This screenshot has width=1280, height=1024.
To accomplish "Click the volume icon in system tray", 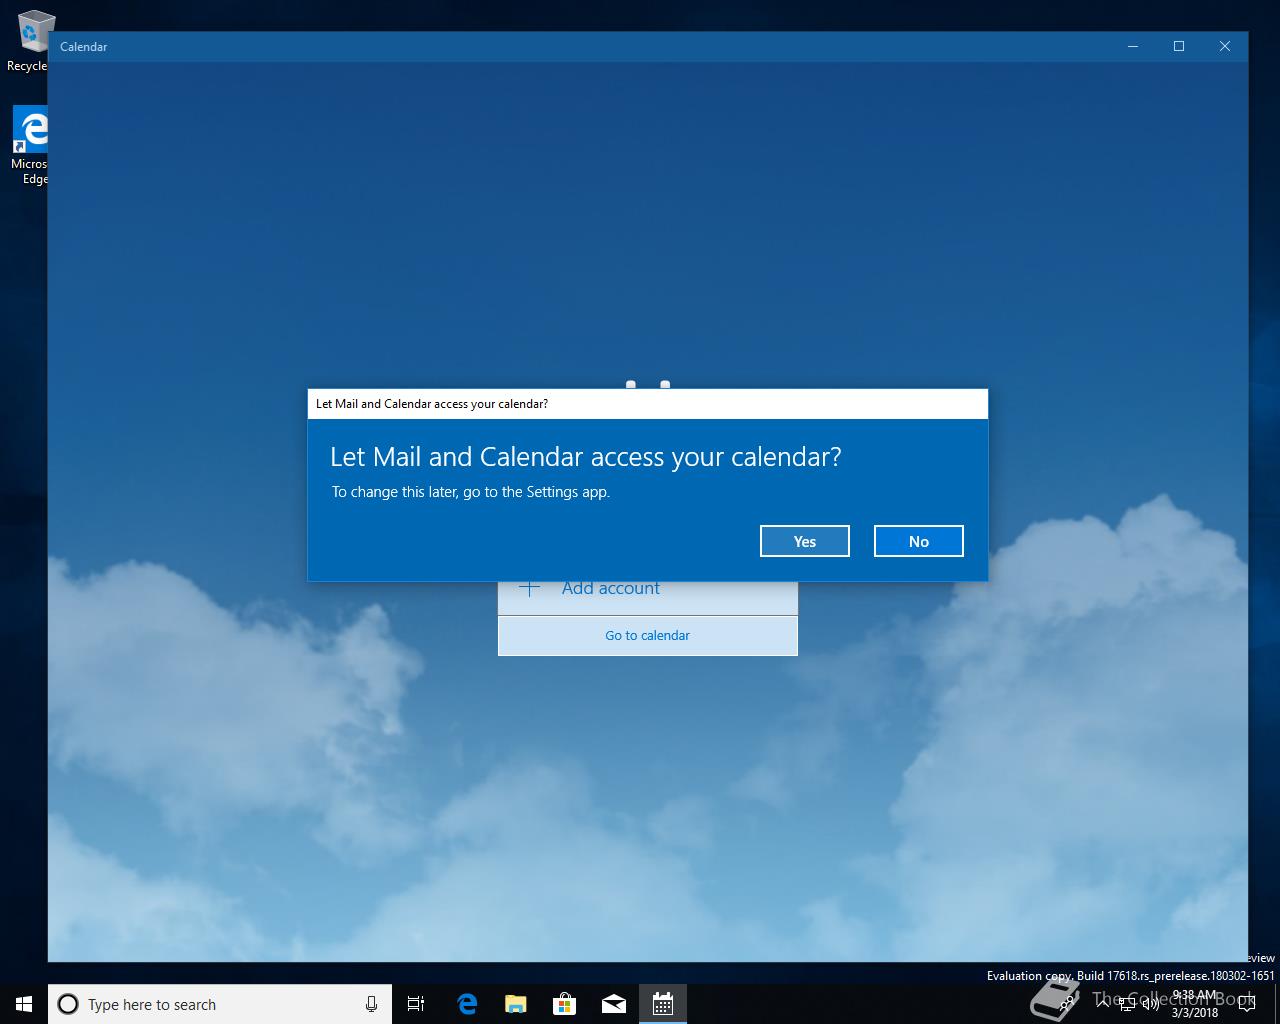I will [x=1151, y=1004].
